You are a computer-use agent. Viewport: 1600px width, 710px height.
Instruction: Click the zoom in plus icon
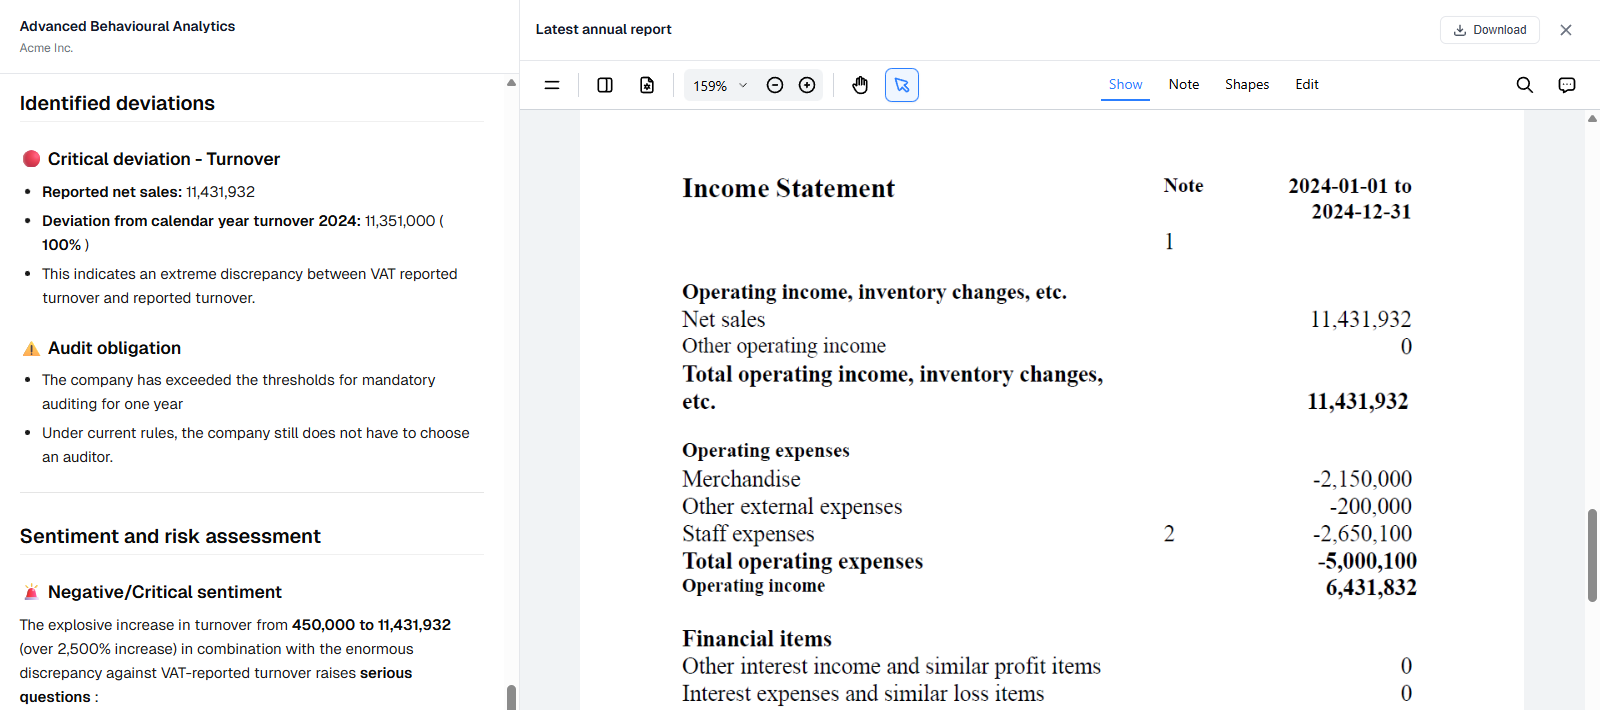pyautogui.click(x=807, y=85)
